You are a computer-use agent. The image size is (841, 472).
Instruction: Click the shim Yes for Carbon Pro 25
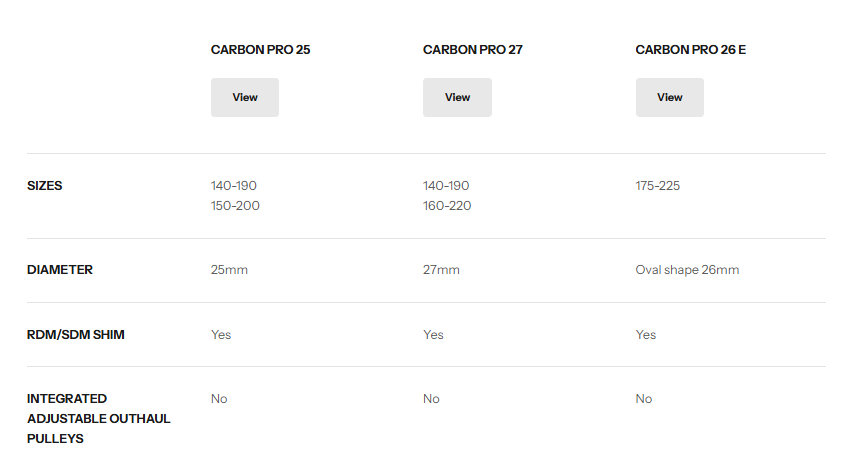(221, 334)
